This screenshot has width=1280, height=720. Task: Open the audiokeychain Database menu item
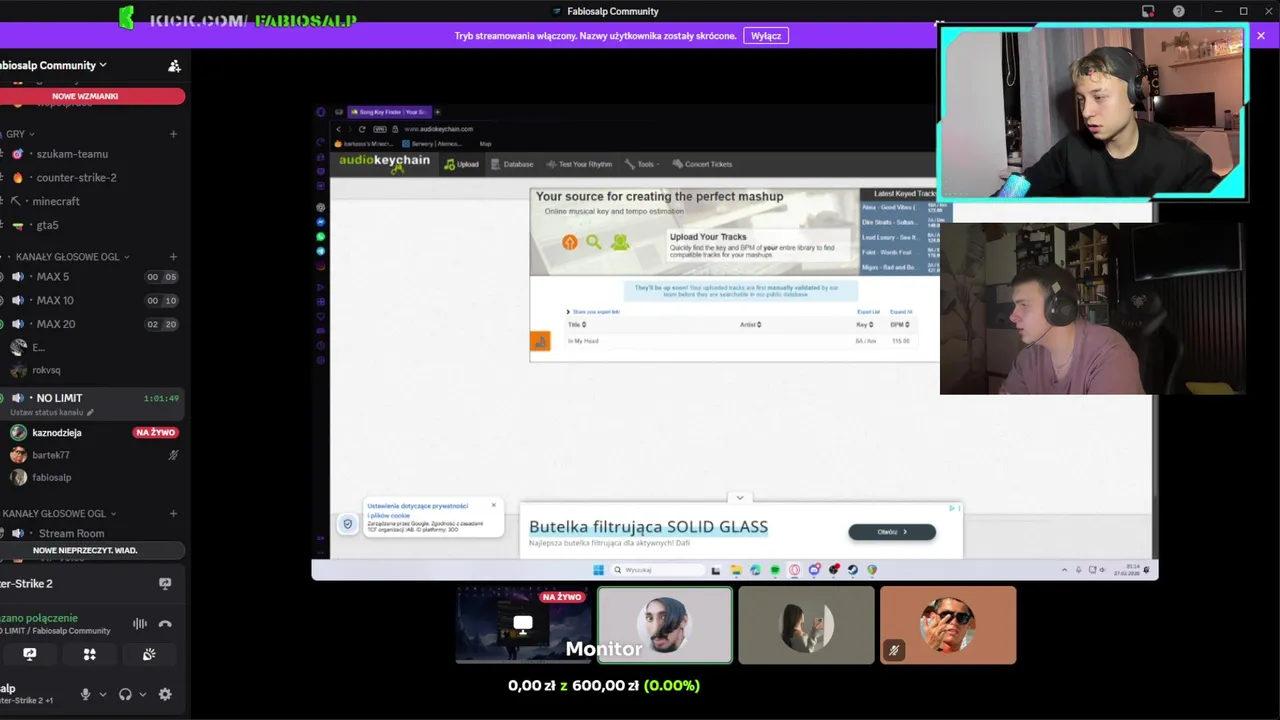tap(512, 164)
